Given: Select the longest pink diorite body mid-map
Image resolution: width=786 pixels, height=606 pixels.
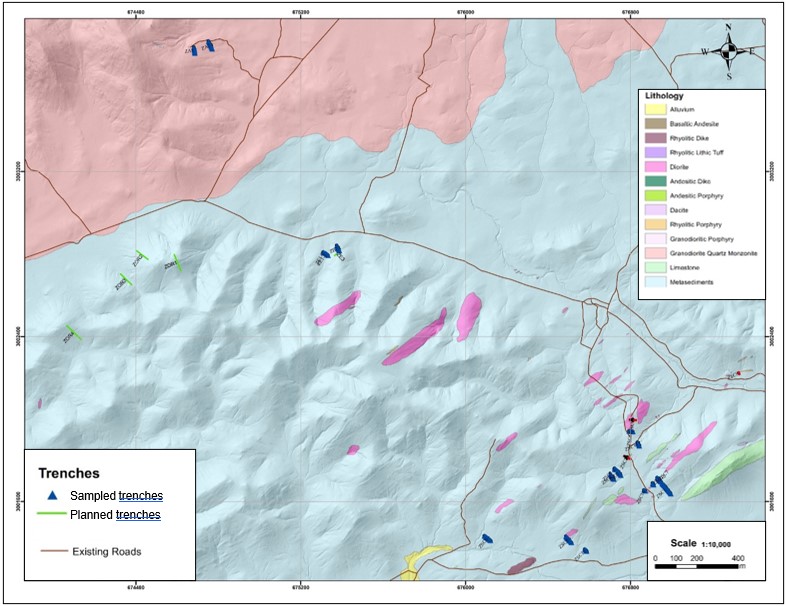Looking at the screenshot, I should [x=415, y=336].
